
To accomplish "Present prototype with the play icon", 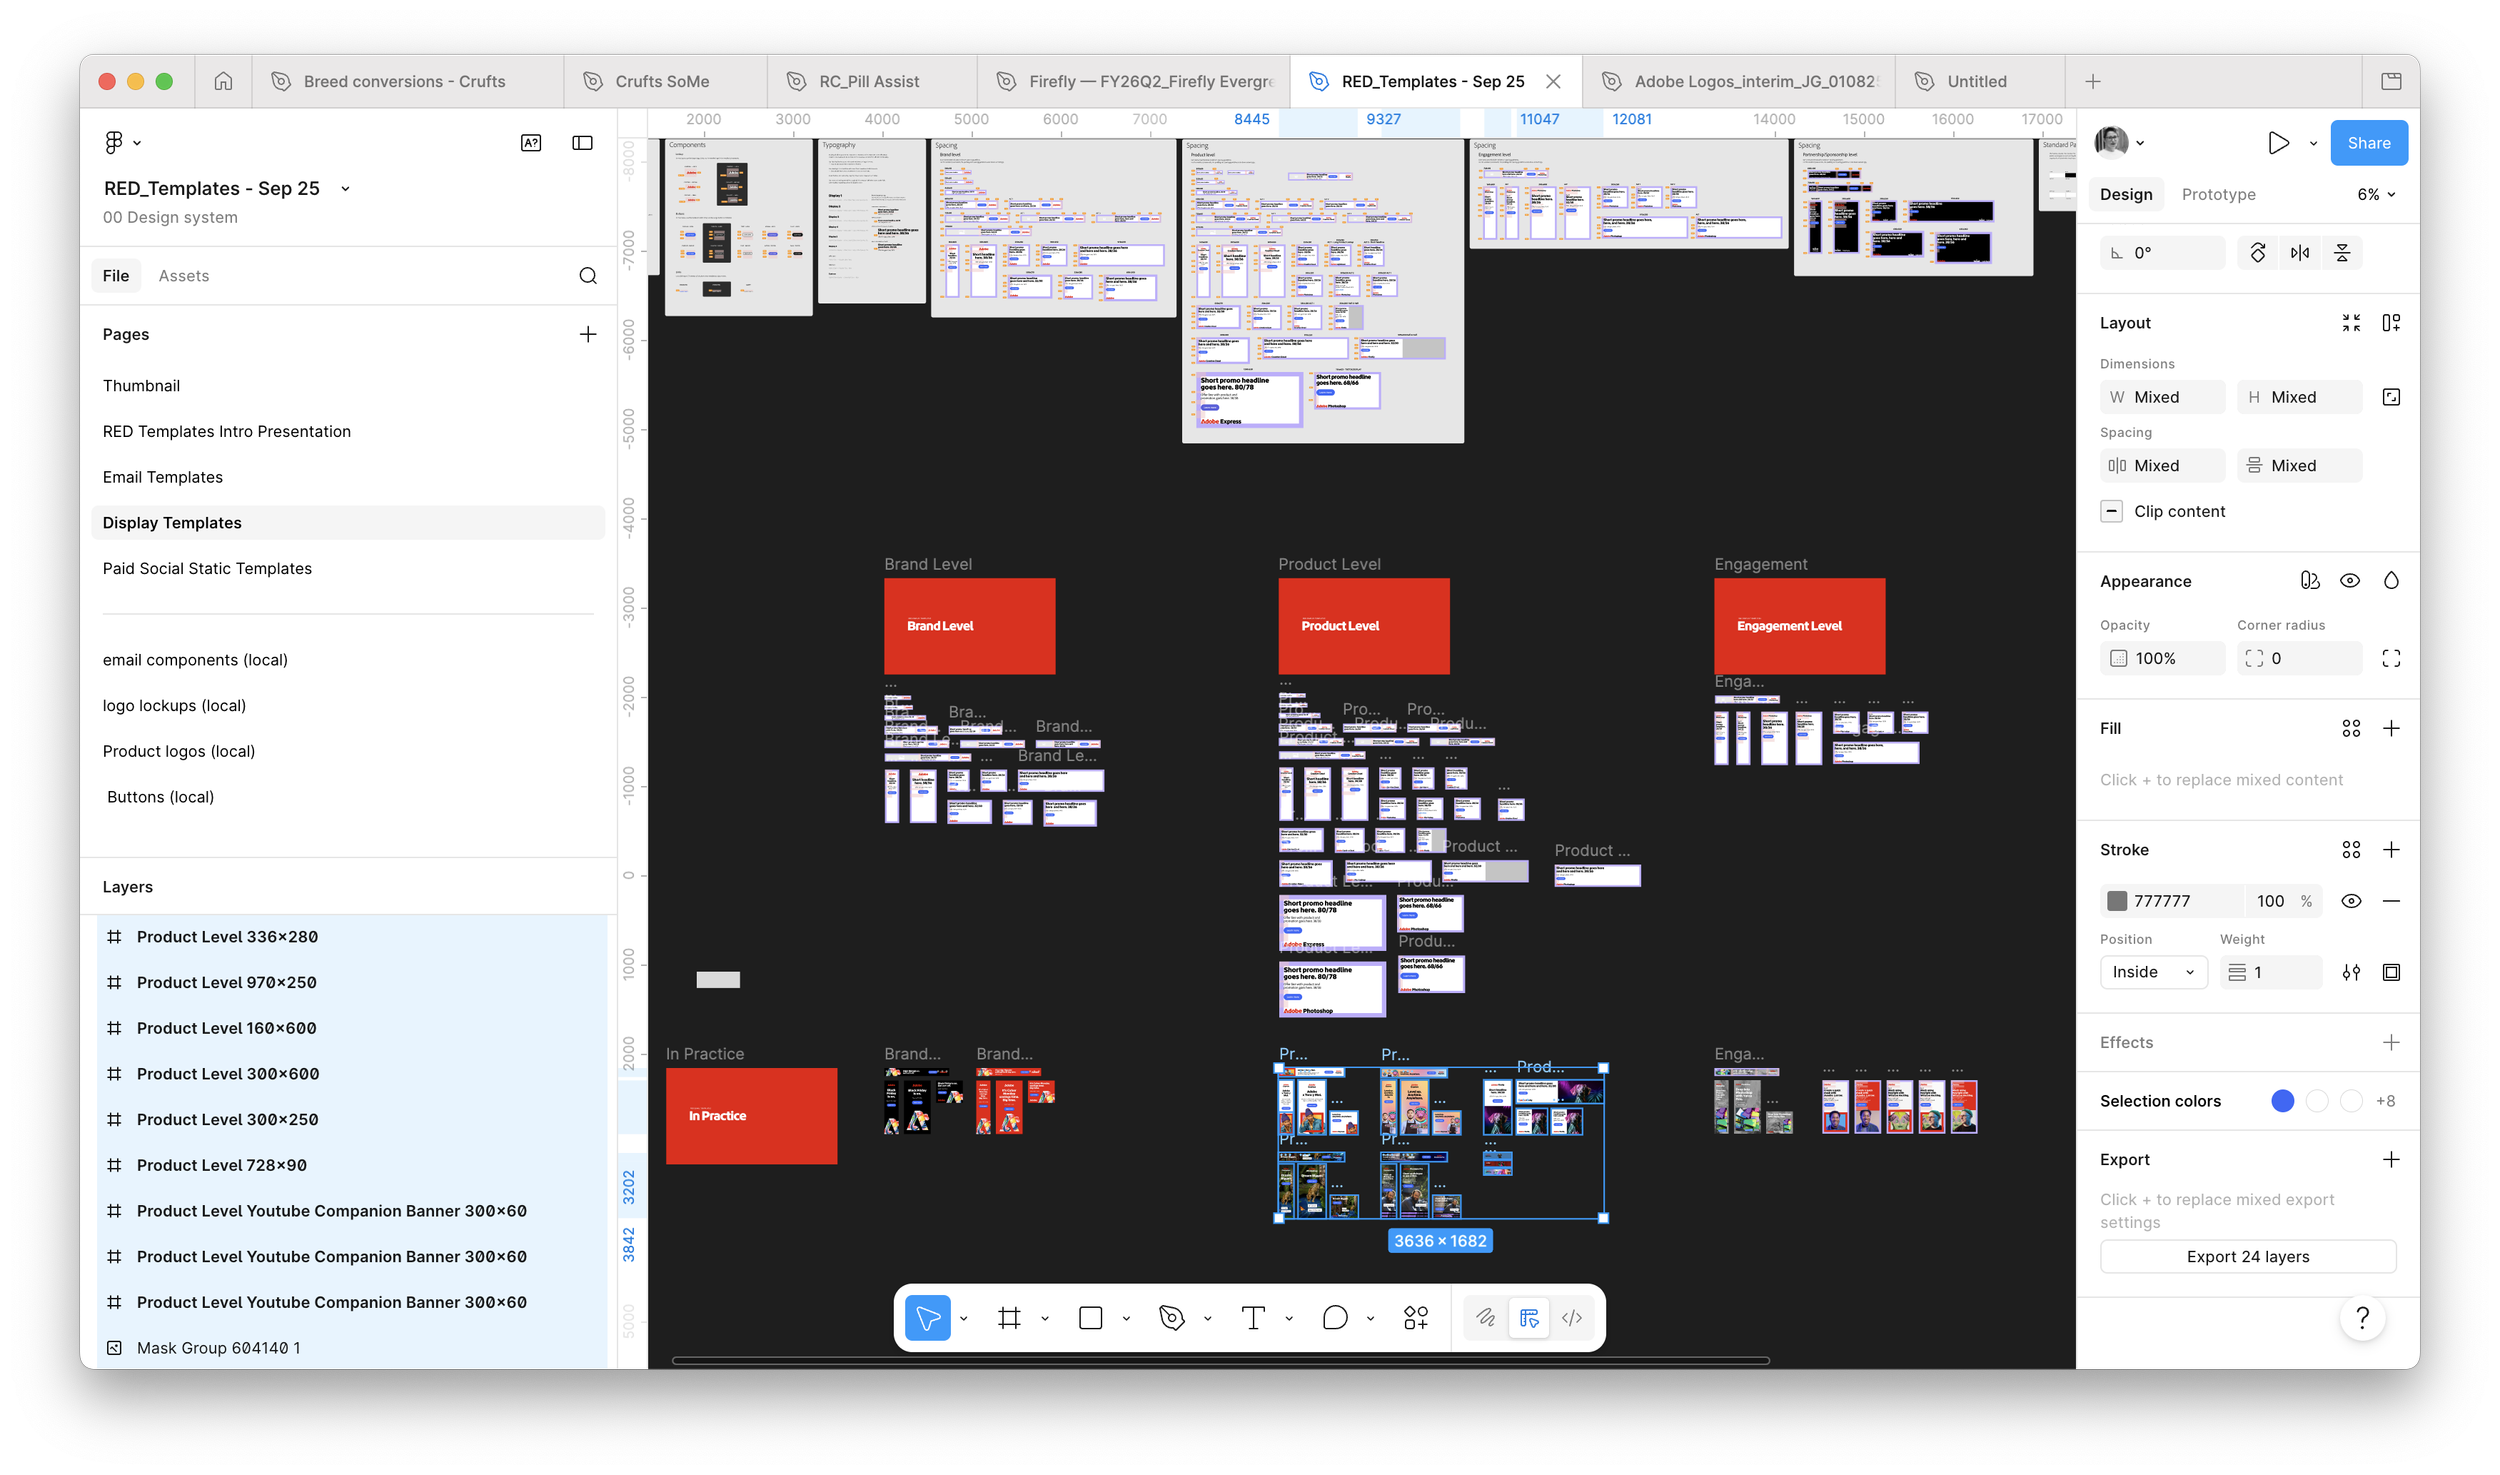I will tap(2277, 143).
